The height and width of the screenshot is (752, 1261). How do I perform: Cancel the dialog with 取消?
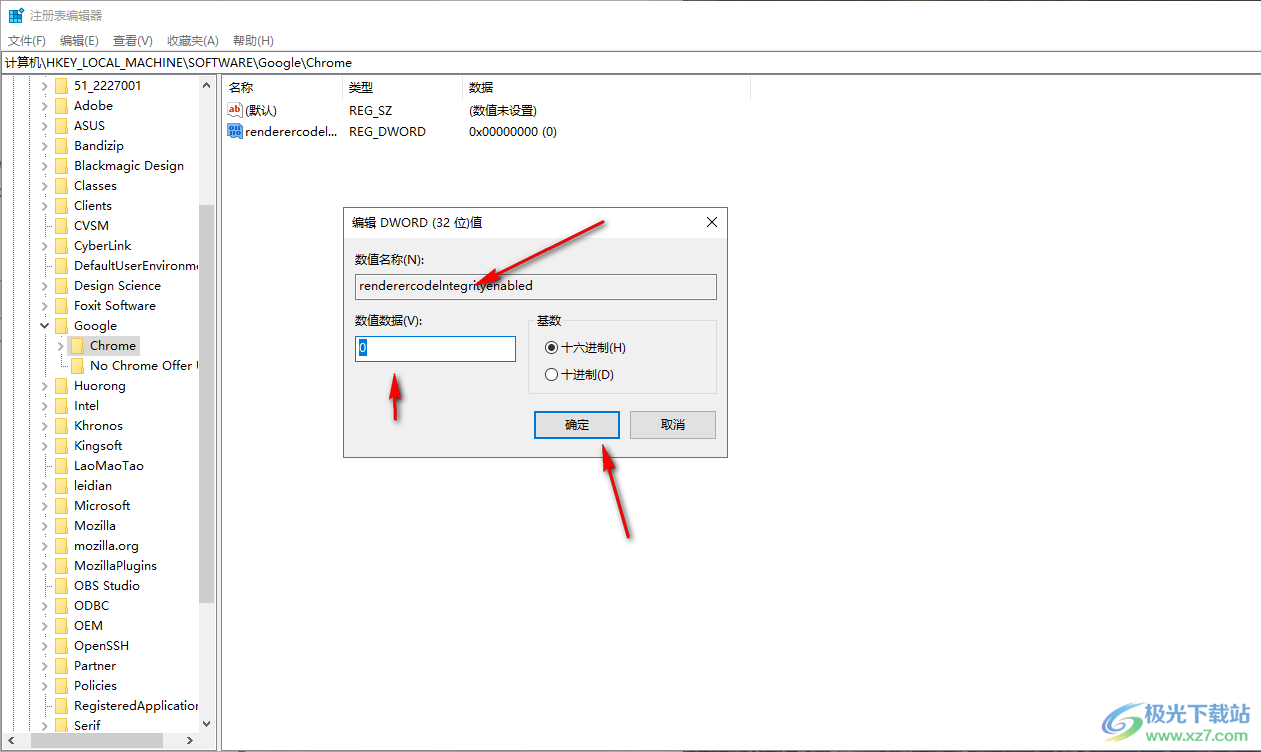tap(673, 424)
